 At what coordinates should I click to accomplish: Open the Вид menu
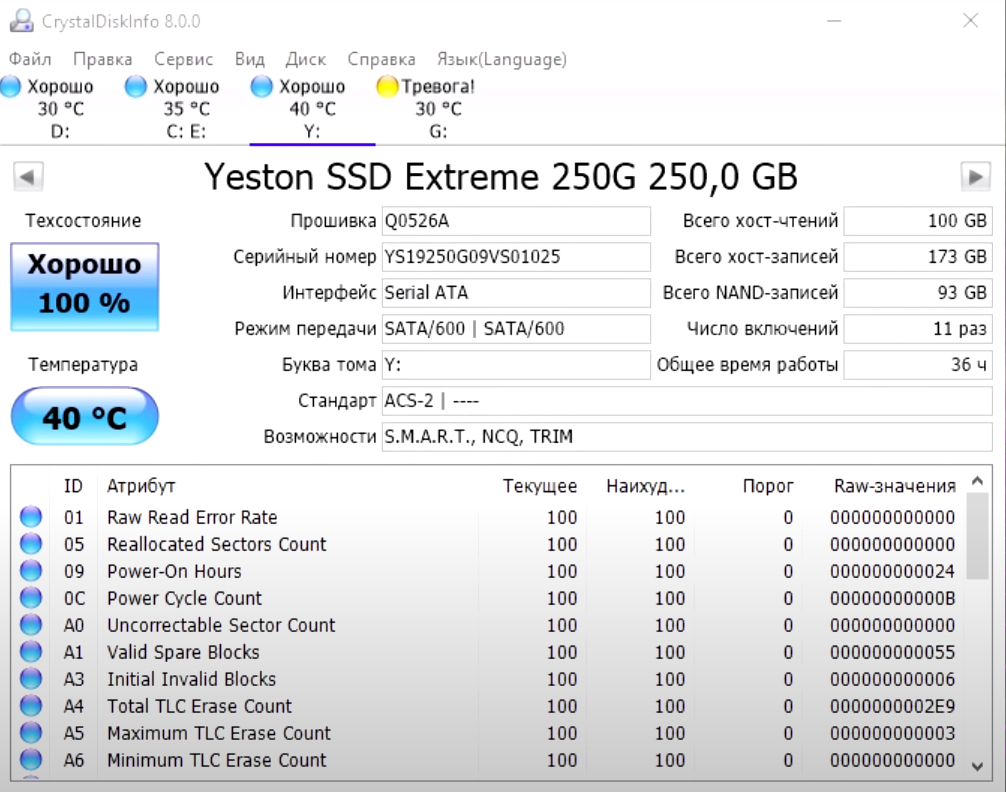pyautogui.click(x=250, y=59)
